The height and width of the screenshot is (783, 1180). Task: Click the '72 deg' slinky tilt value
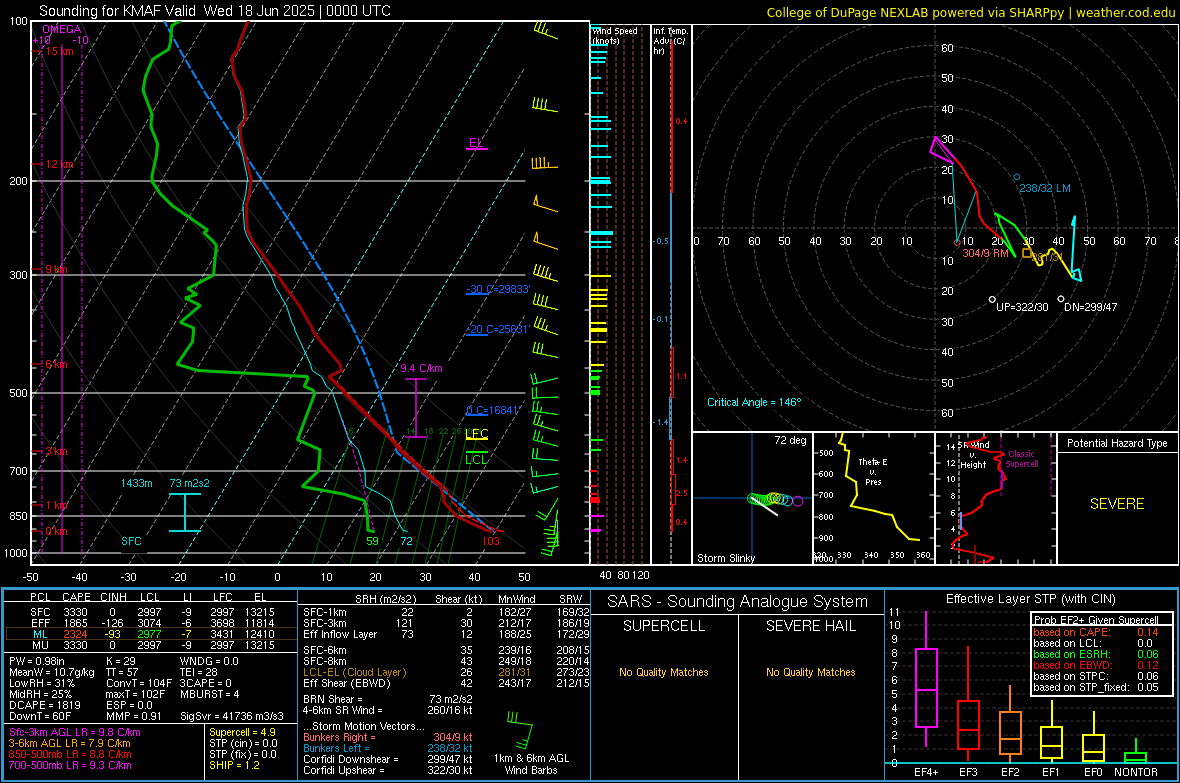[x=790, y=440]
